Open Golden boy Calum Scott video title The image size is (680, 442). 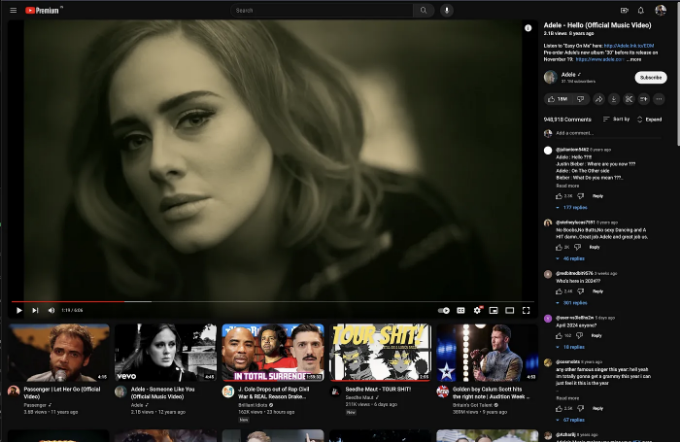(490, 393)
